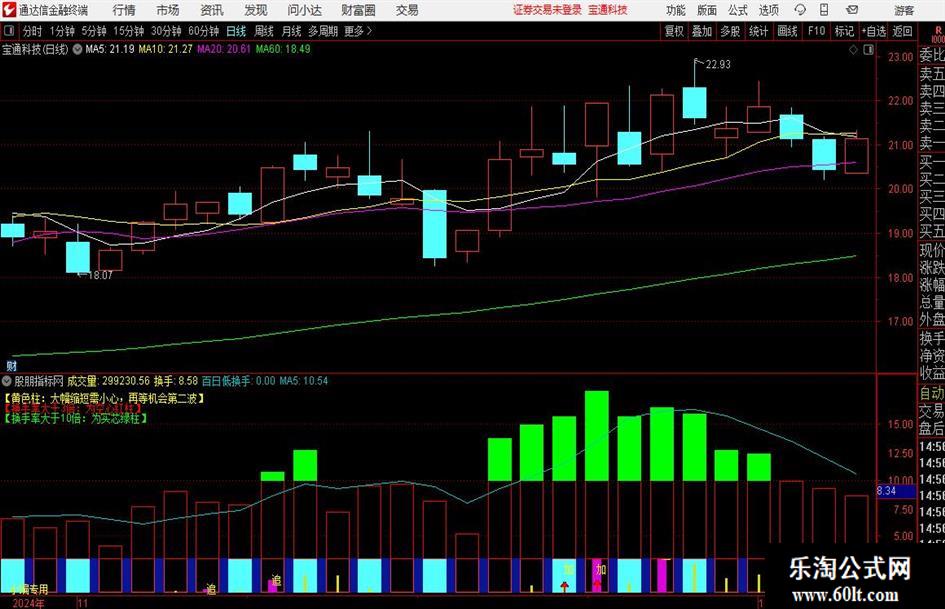Click the 18.07 low price label
This screenshot has height=609, width=945.
100,275
